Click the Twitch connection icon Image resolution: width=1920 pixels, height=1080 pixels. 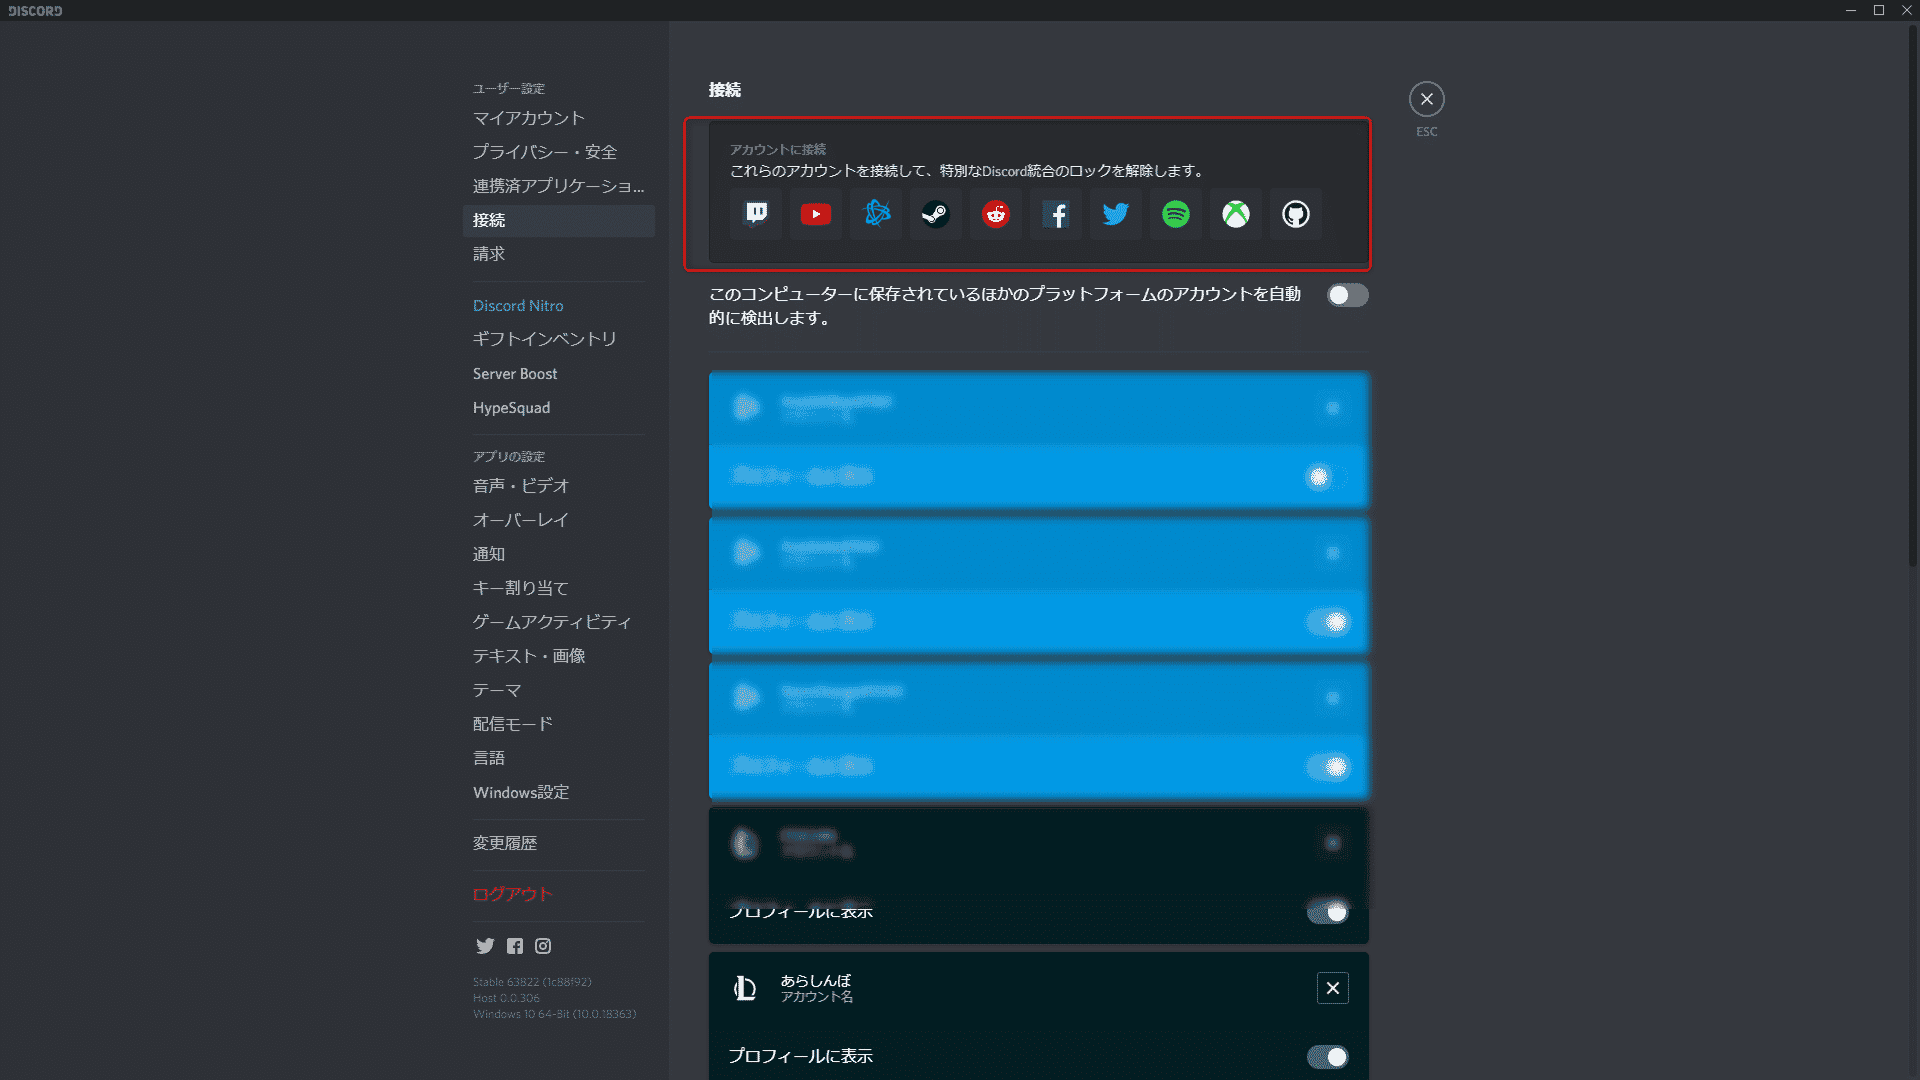[756, 214]
